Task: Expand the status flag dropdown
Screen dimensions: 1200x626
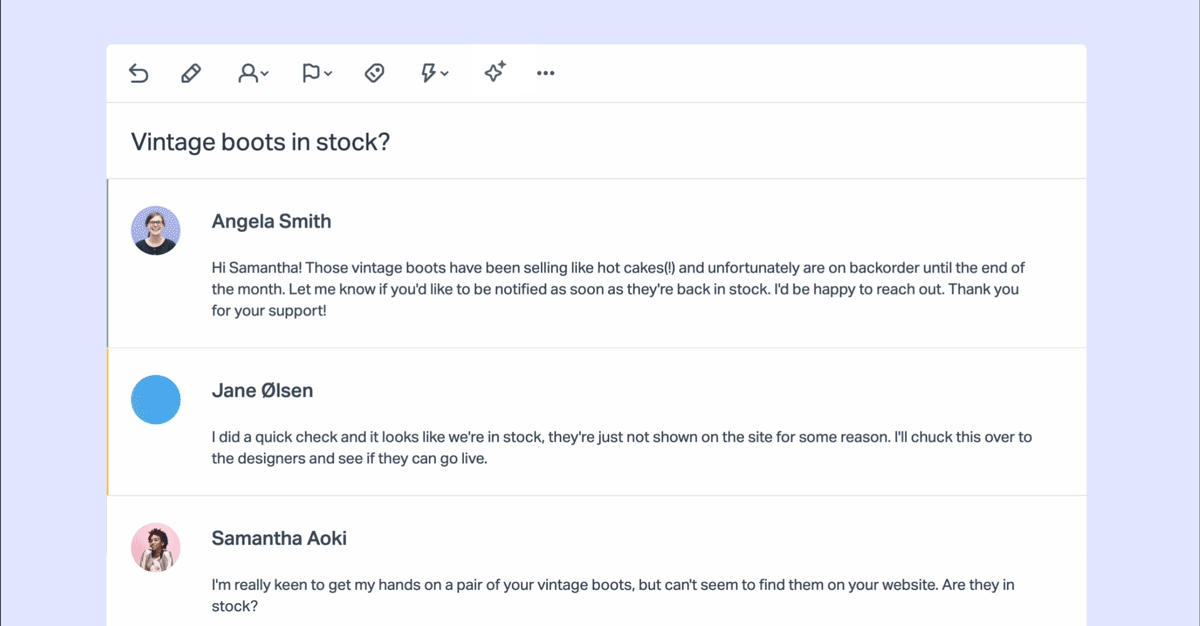Action: point(316,73)
